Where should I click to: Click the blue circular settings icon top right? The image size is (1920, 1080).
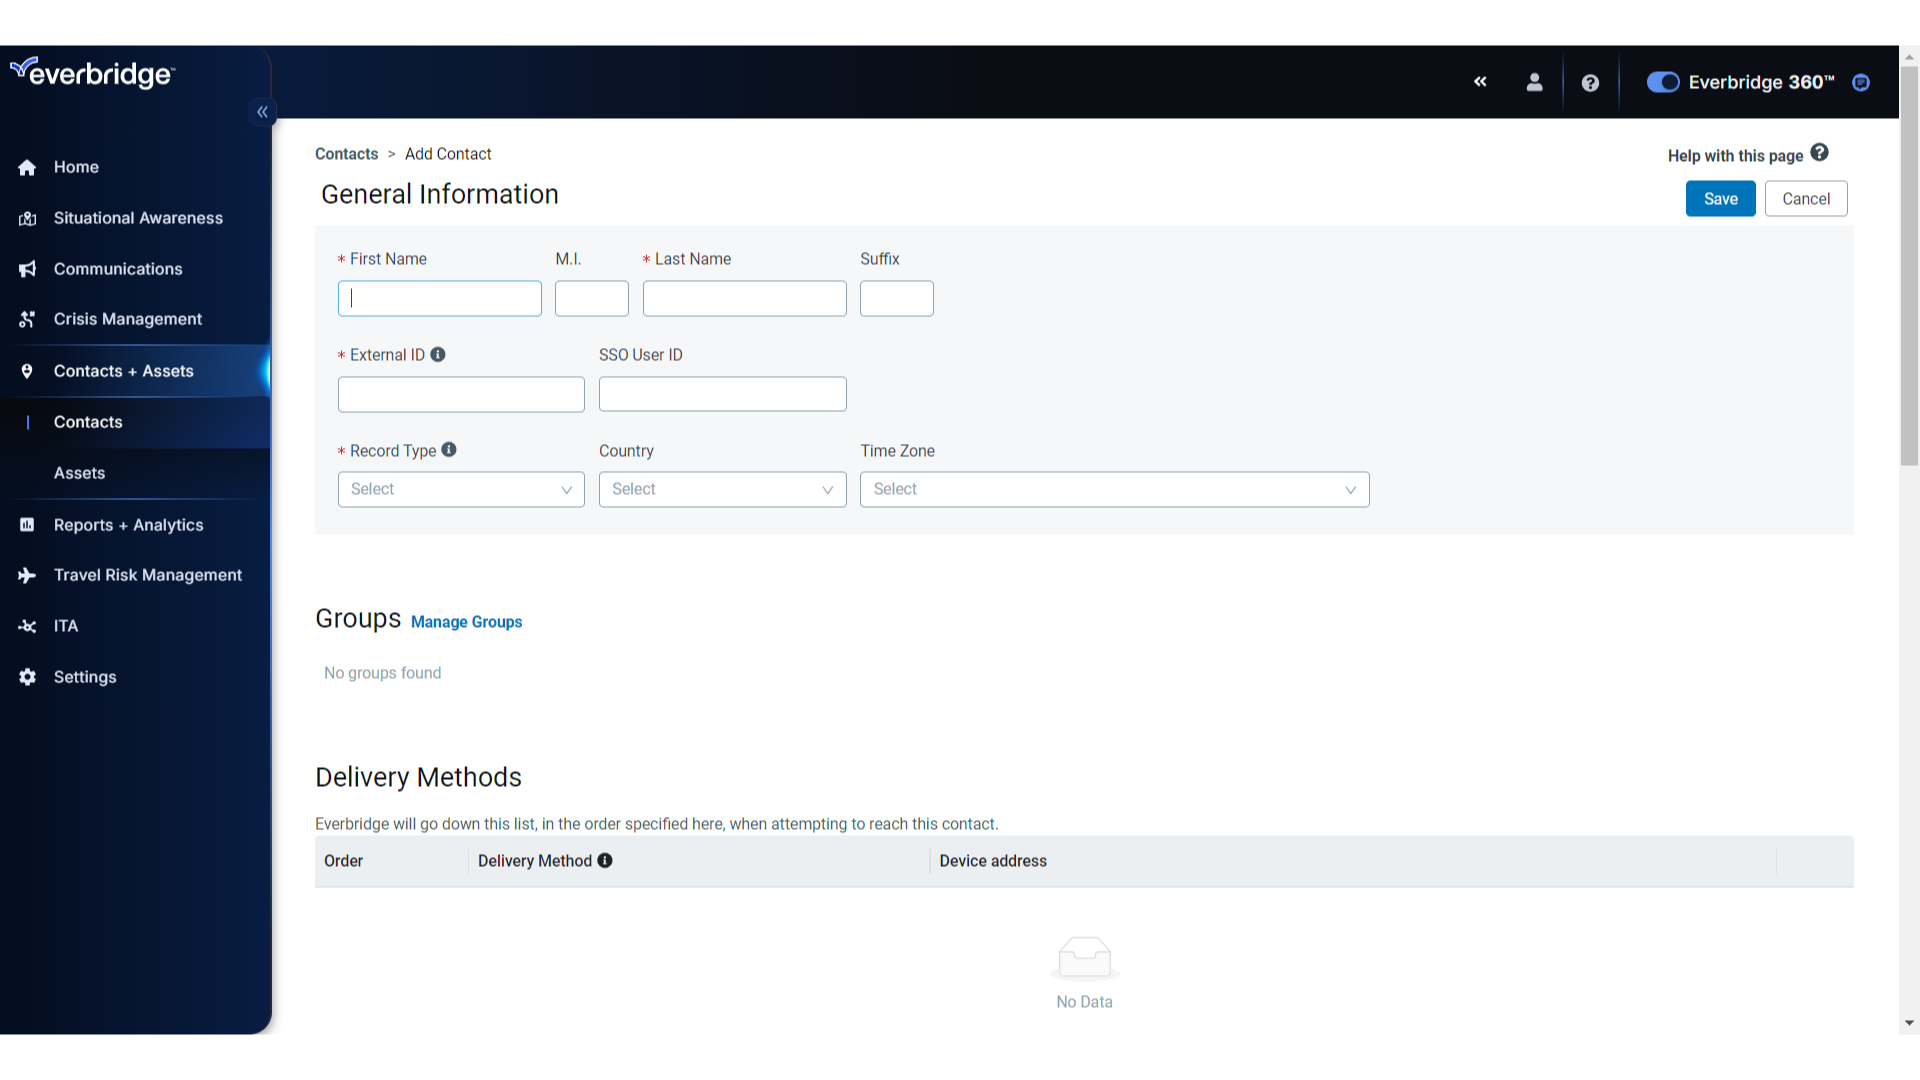[1861, 82]
